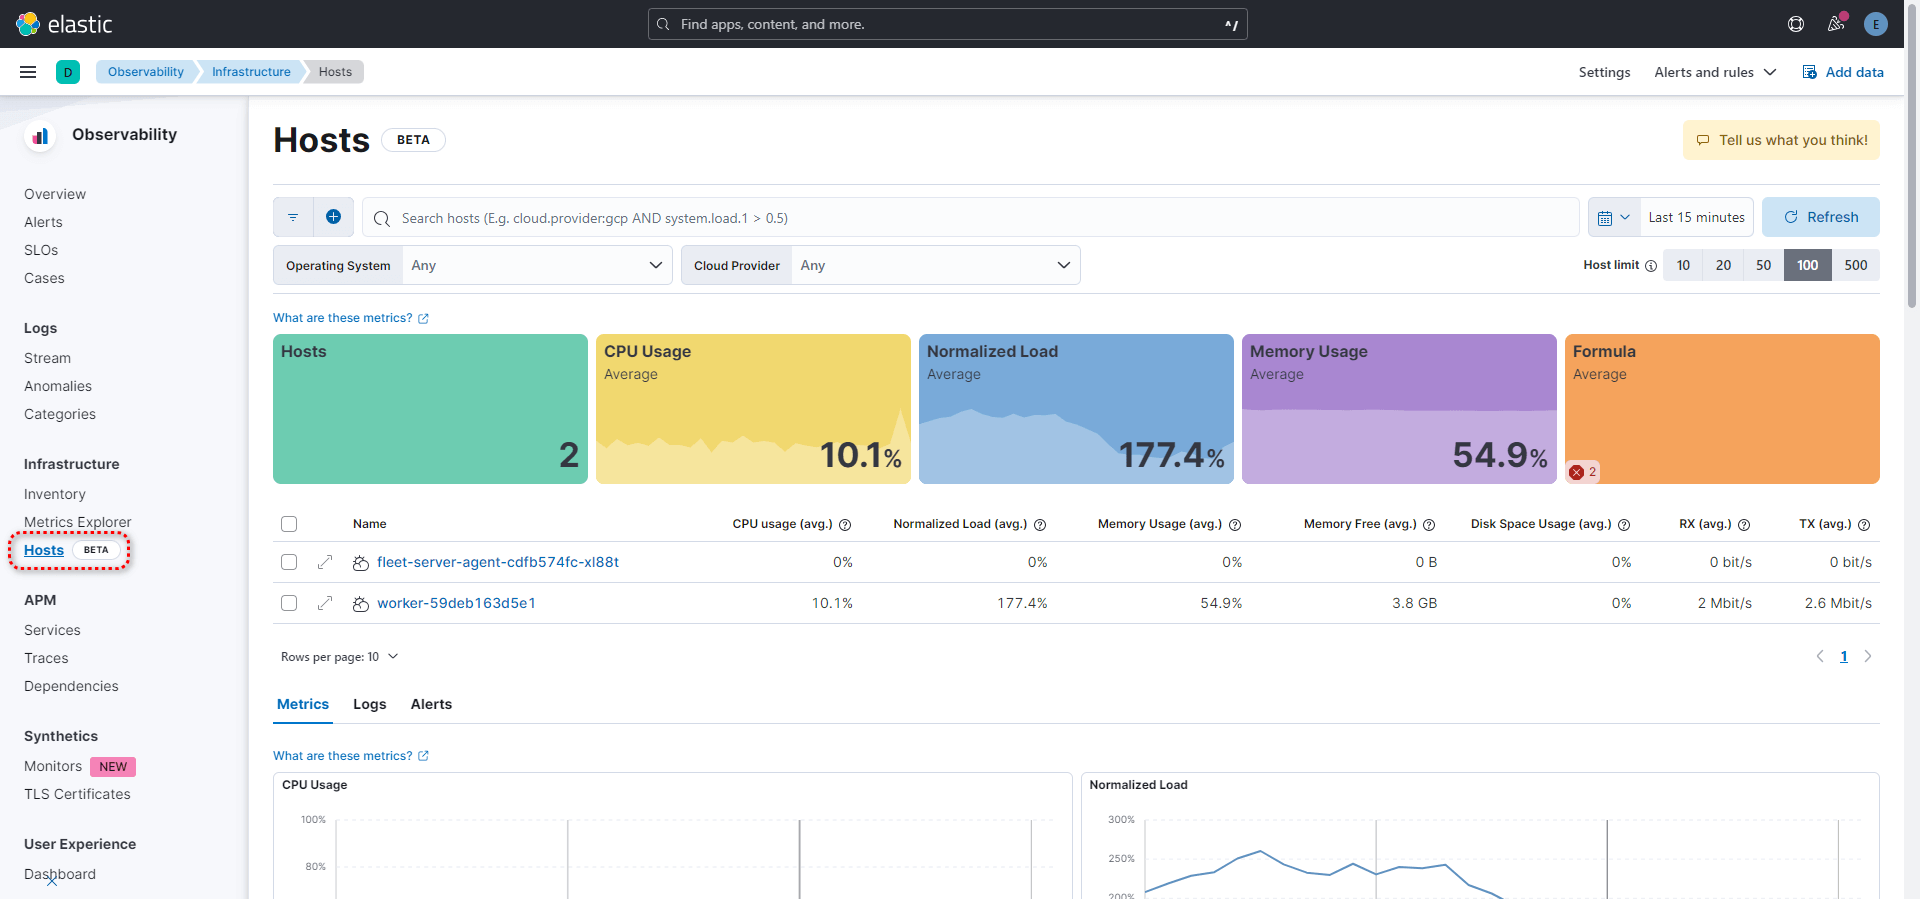Open the calendar quick date menu
The height and width of the screenshot is (899, 1920).
(x=1614, y=217)
